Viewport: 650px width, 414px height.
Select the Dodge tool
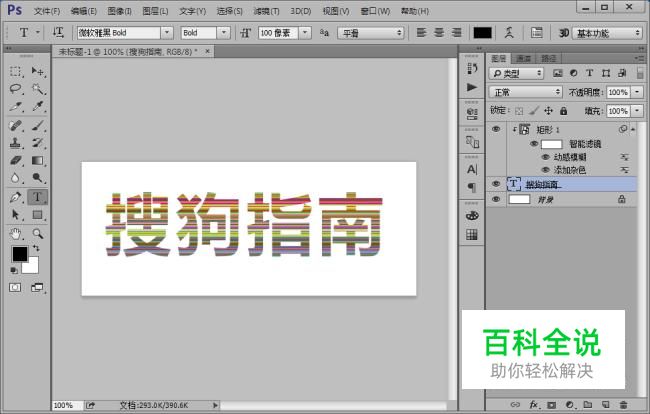(x=38, y=178)
